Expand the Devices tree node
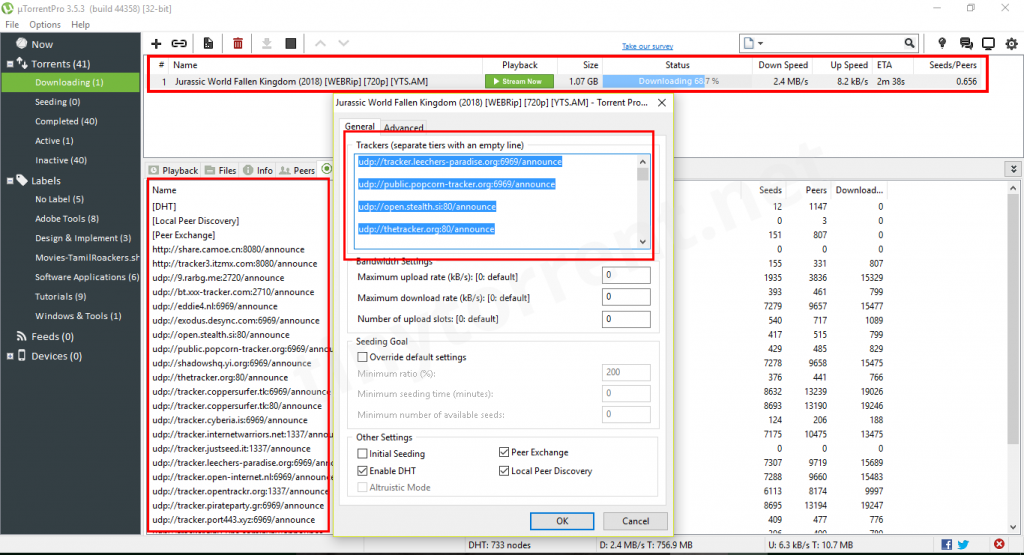The image size is (1024, 555). 10,357
